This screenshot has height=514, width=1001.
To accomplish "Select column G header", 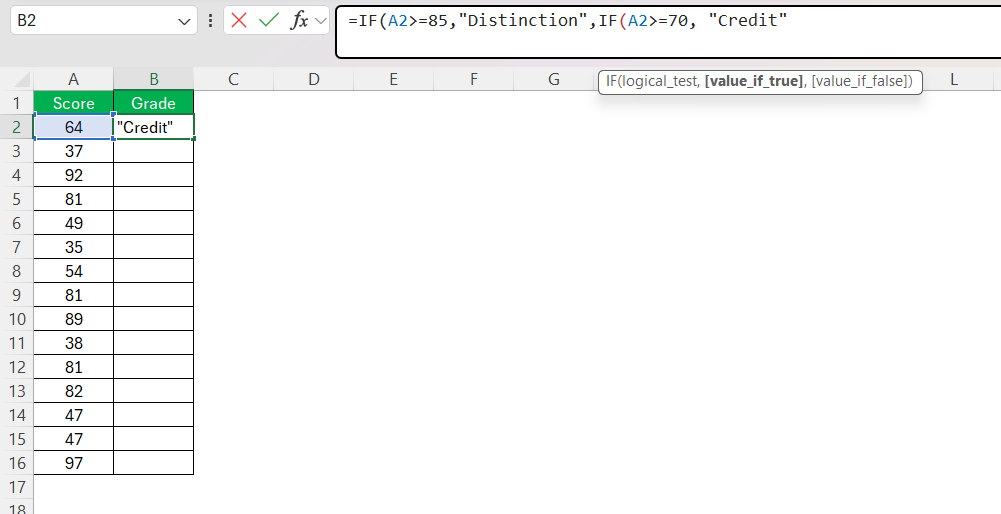I will [553, 79].
